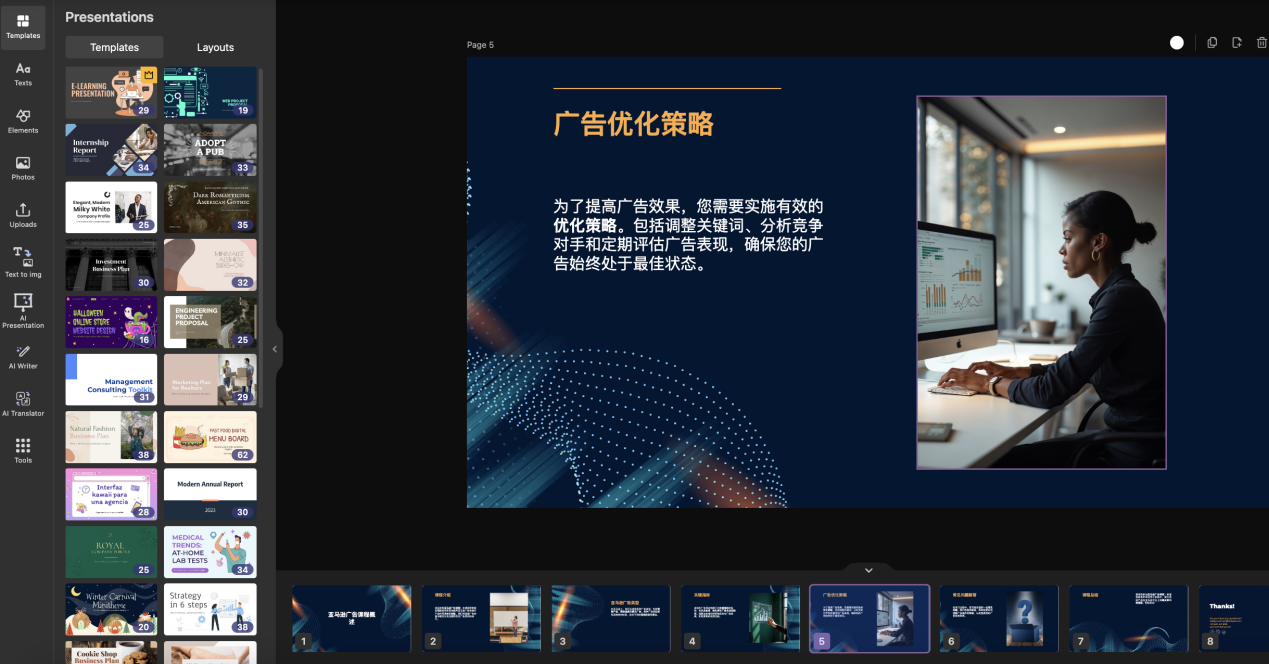The width and height of the screenshot is (1269, 664).
Task: Choose the Strategy in 6 steps template
Action: tap(210, 609)
